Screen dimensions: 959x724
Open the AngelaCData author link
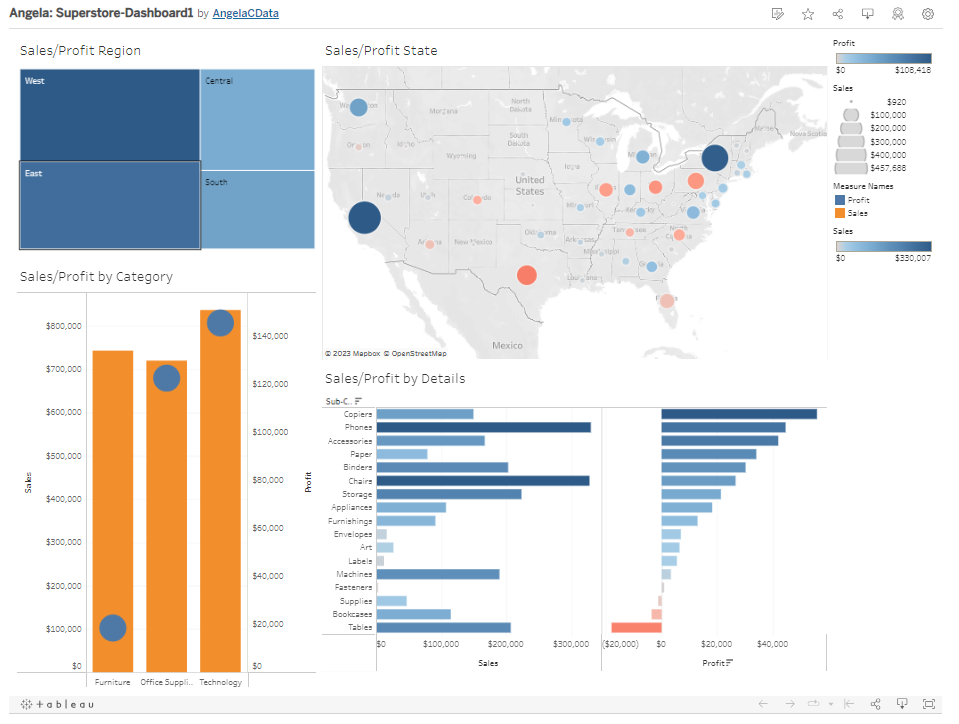pyautogui.click(x=245, y=14)
